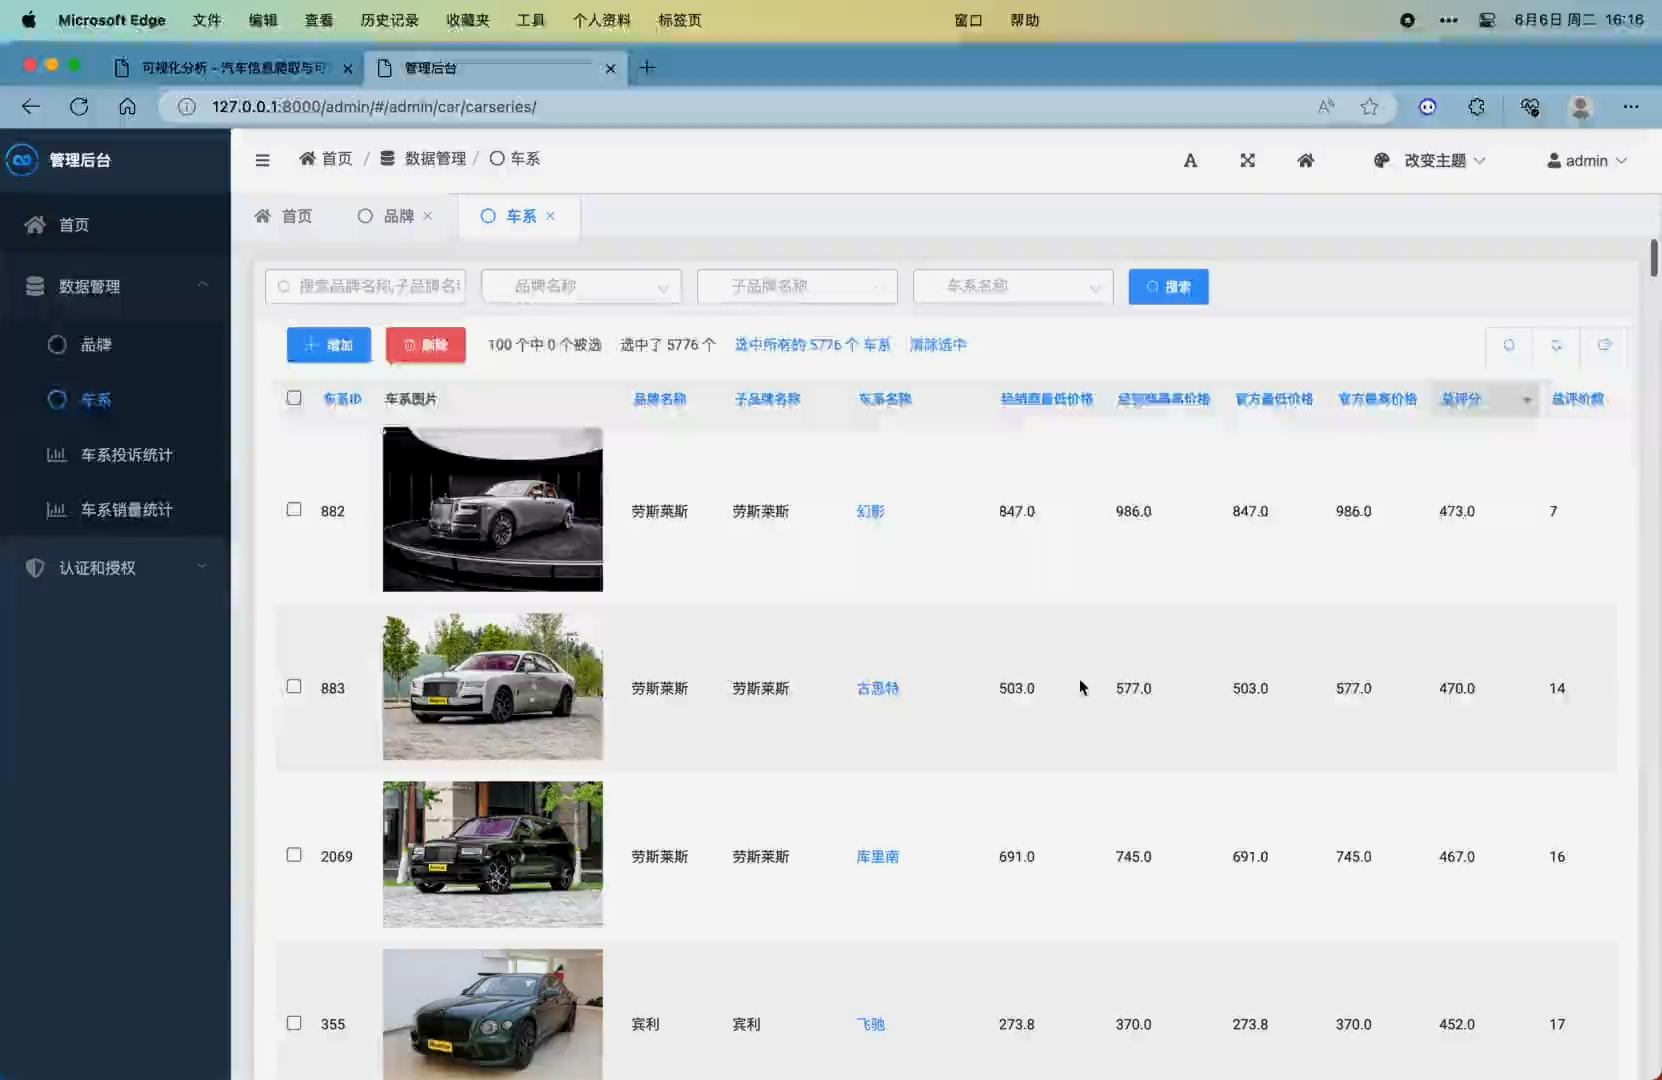Image resolution: width=1662 pixels, height=1080 pixels.
Task: Click the 数据管理 breadcrumb
Action: tap(423, 159)
